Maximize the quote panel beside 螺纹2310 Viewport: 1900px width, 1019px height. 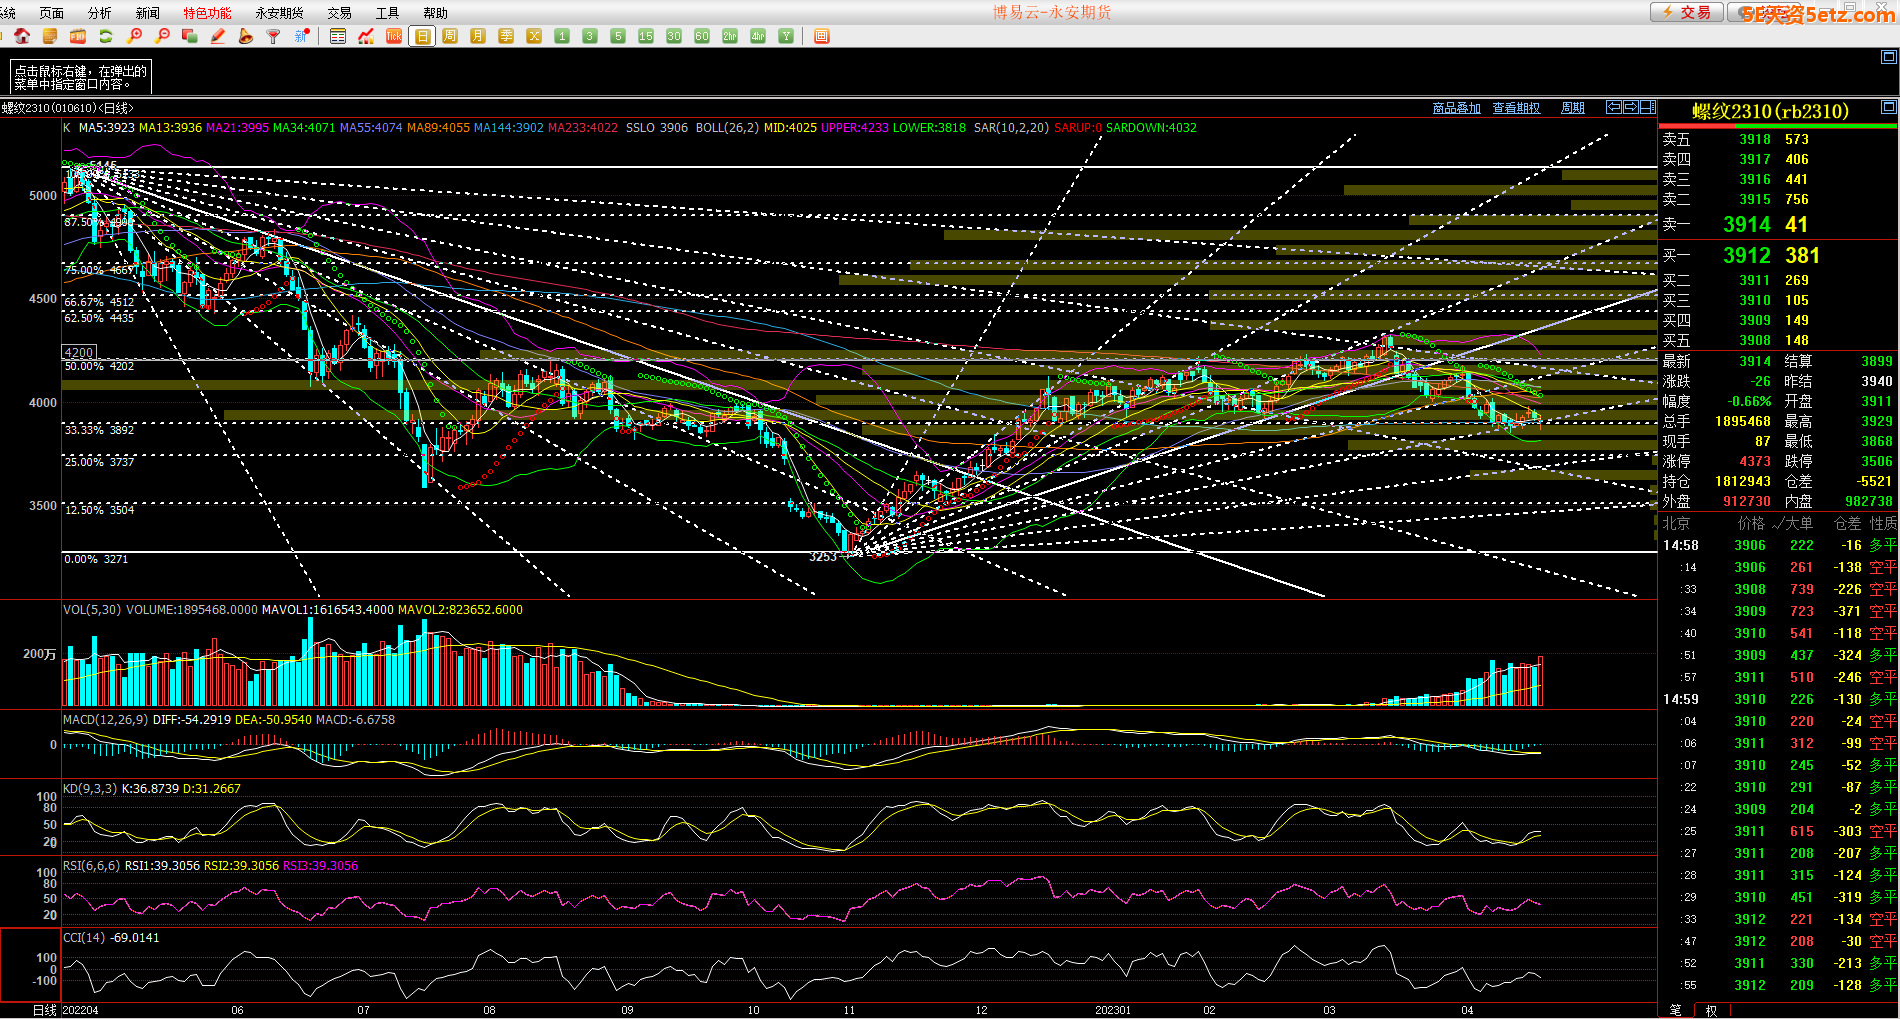click(x=1889, y=107)
